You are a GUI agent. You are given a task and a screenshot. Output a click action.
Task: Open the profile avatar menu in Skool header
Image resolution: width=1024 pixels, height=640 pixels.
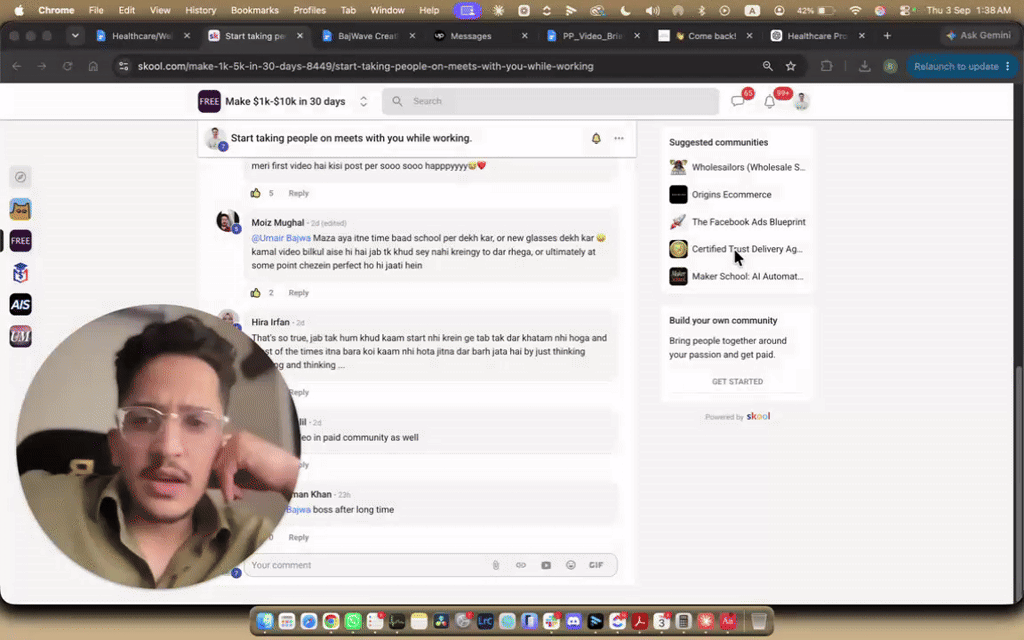801,101
